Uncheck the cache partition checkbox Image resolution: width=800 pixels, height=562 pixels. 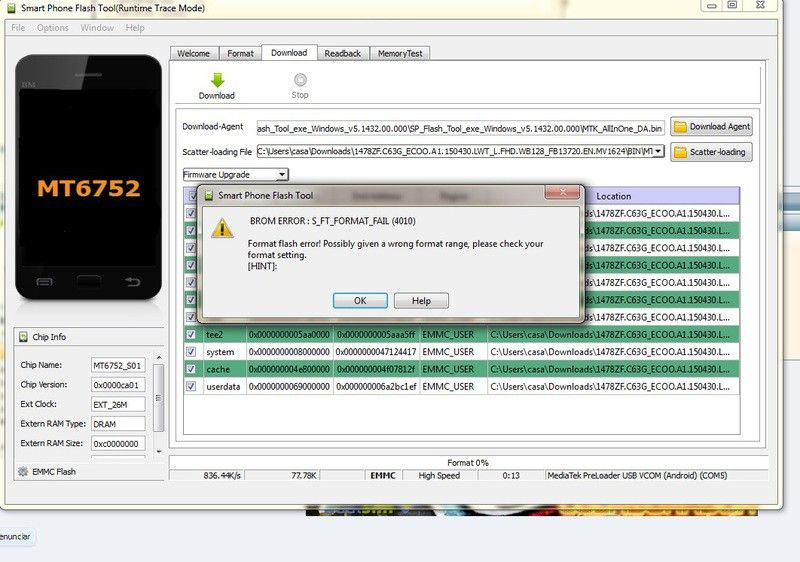[191, 369]
